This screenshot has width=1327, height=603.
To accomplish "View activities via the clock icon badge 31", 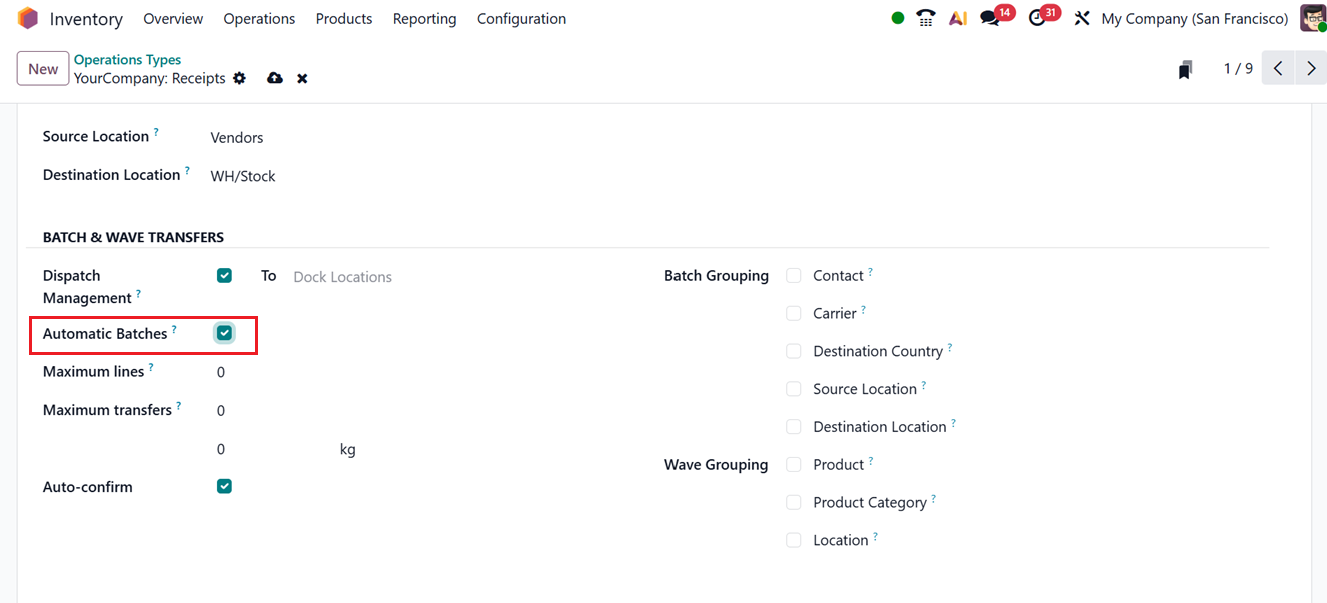I will click(1037, 17).
